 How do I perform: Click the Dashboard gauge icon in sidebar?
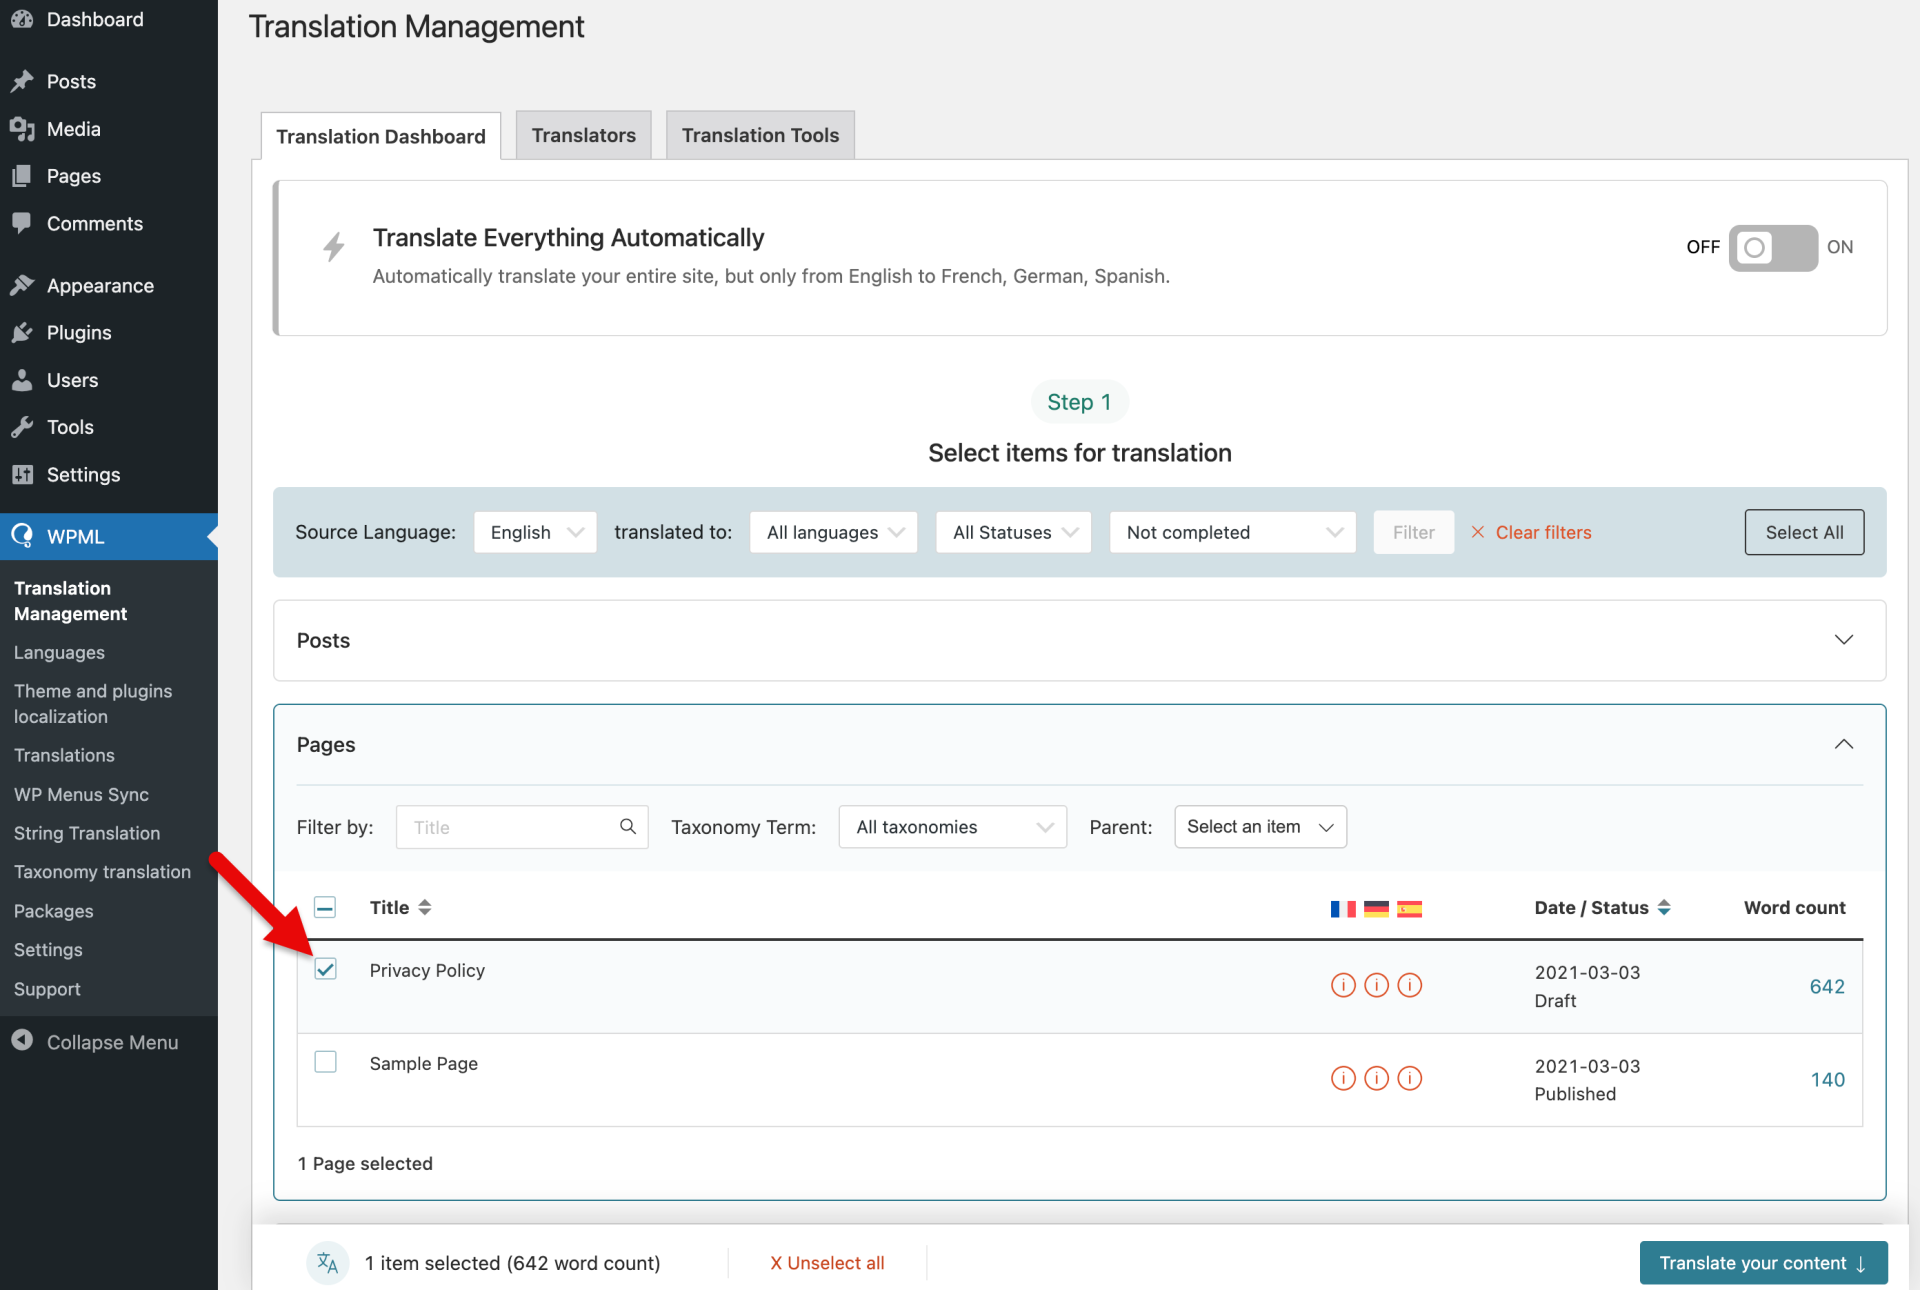22,19
